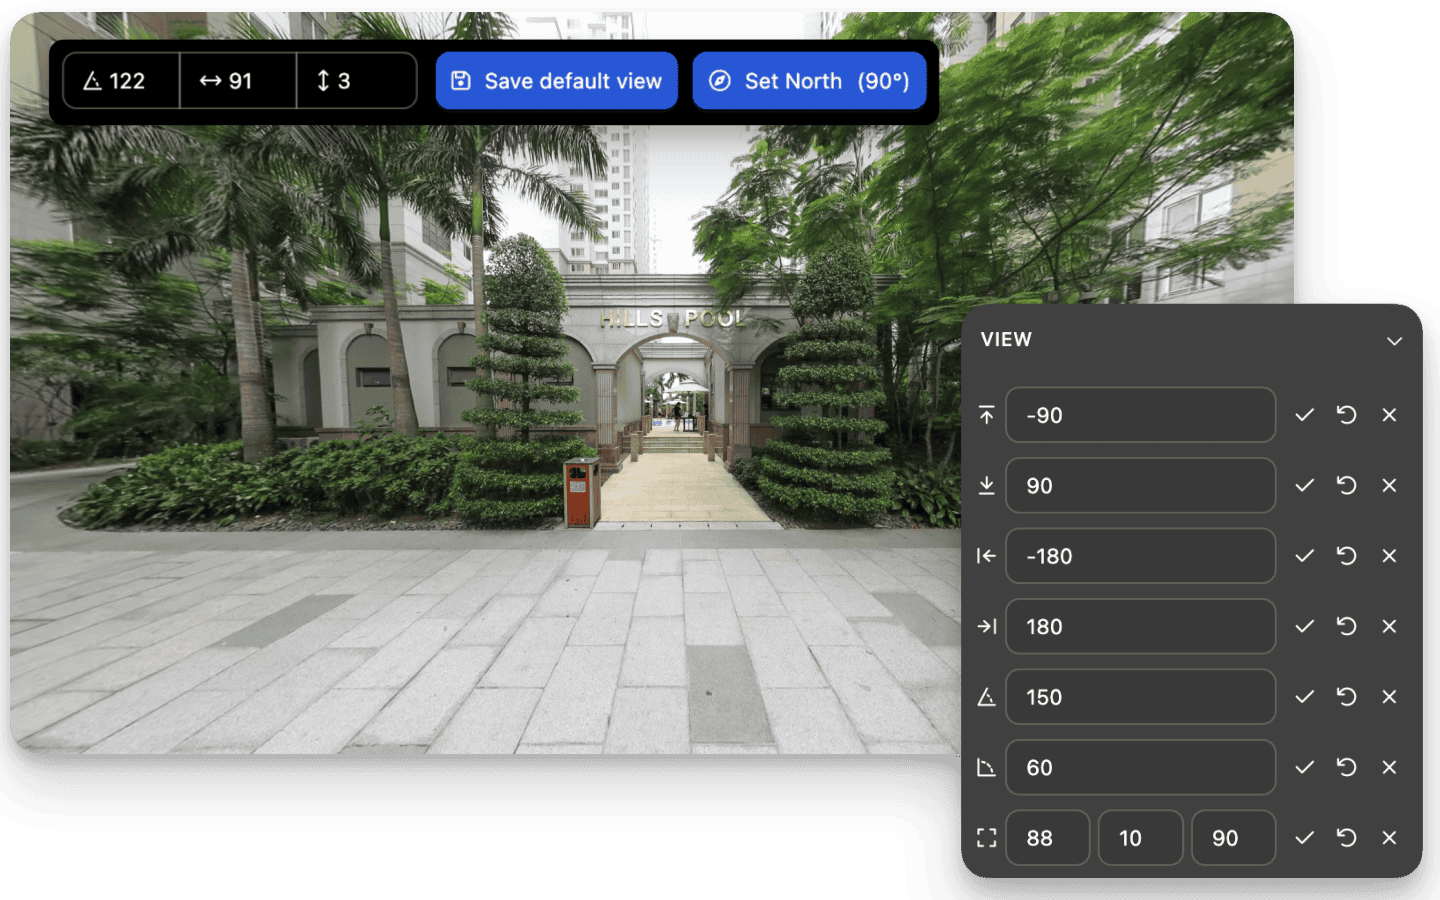Clear the -180 row with X icon
This screenshot has height=900, width=1440.
[x=1389, y=556]
